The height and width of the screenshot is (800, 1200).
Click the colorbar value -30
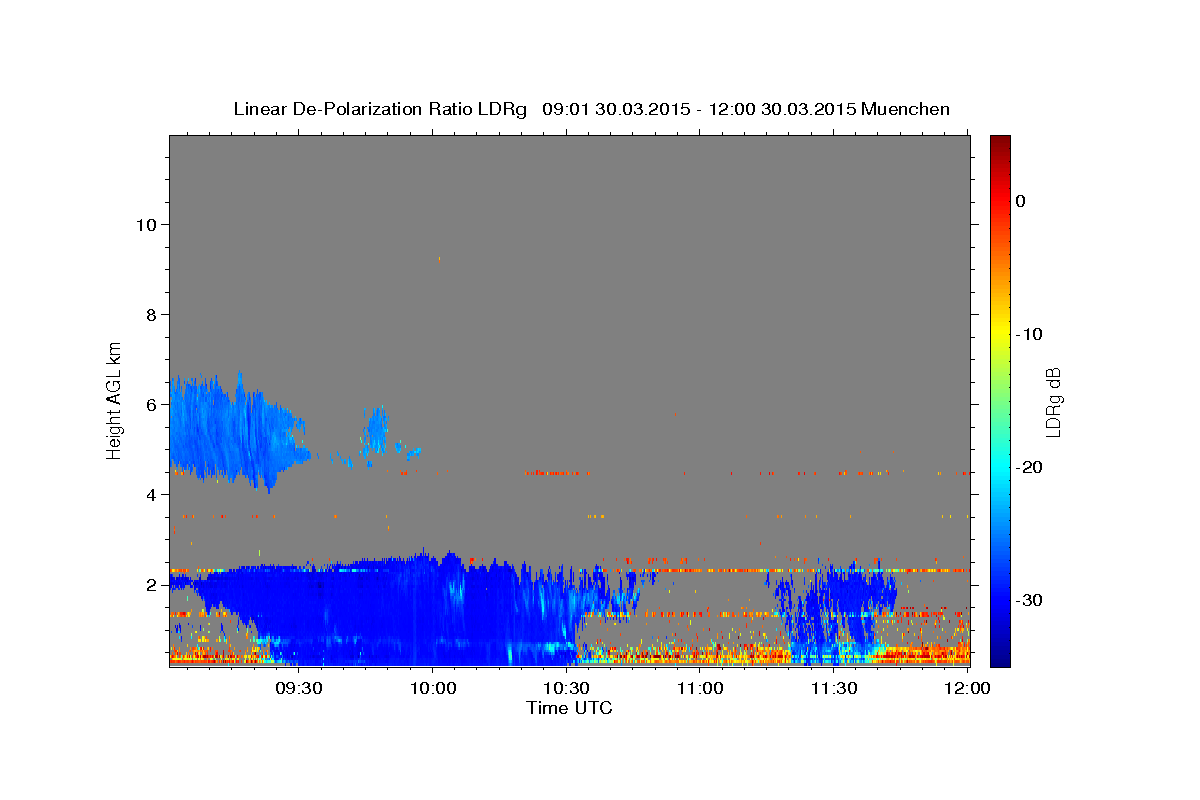coord(1030,600)
